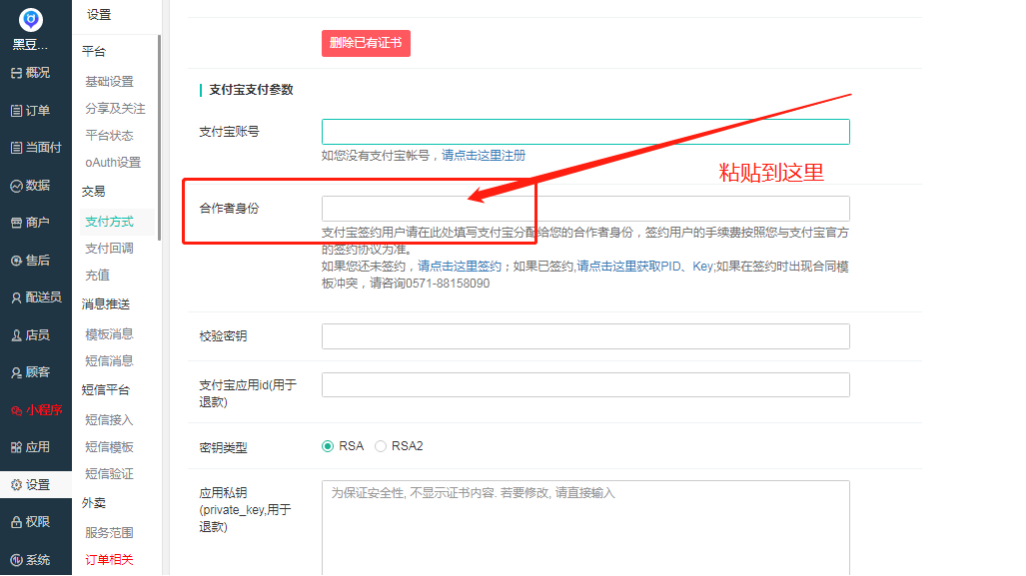Open 充值 settings page
This screenshot has width=1026, height=576.
(97, 276)
